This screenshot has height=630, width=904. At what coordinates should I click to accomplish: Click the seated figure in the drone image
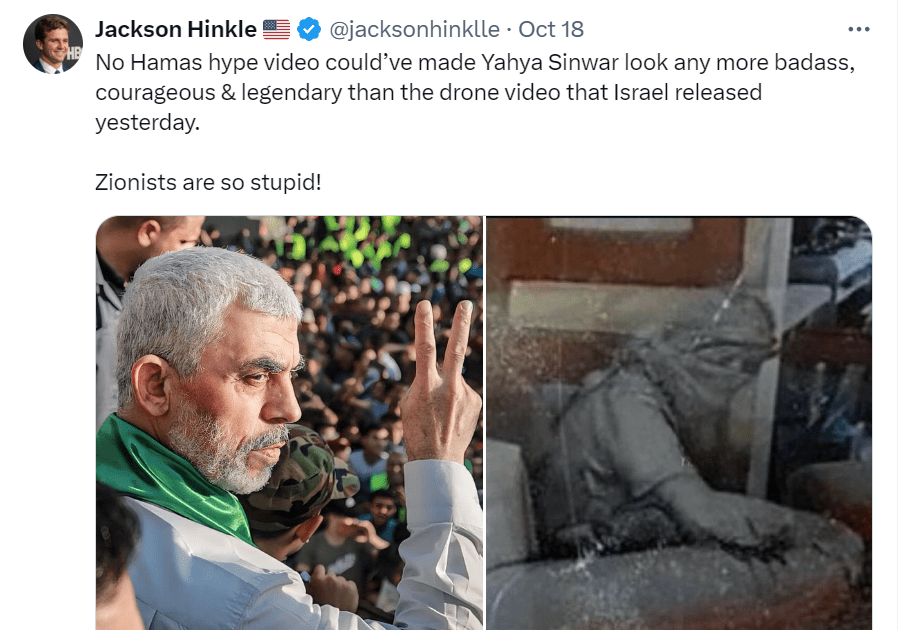680,438
